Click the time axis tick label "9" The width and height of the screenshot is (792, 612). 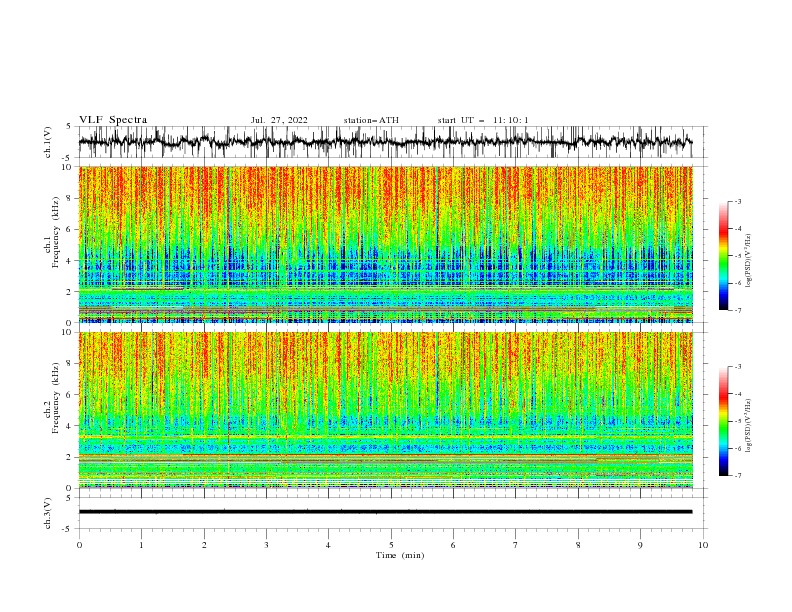pos(640,545)
